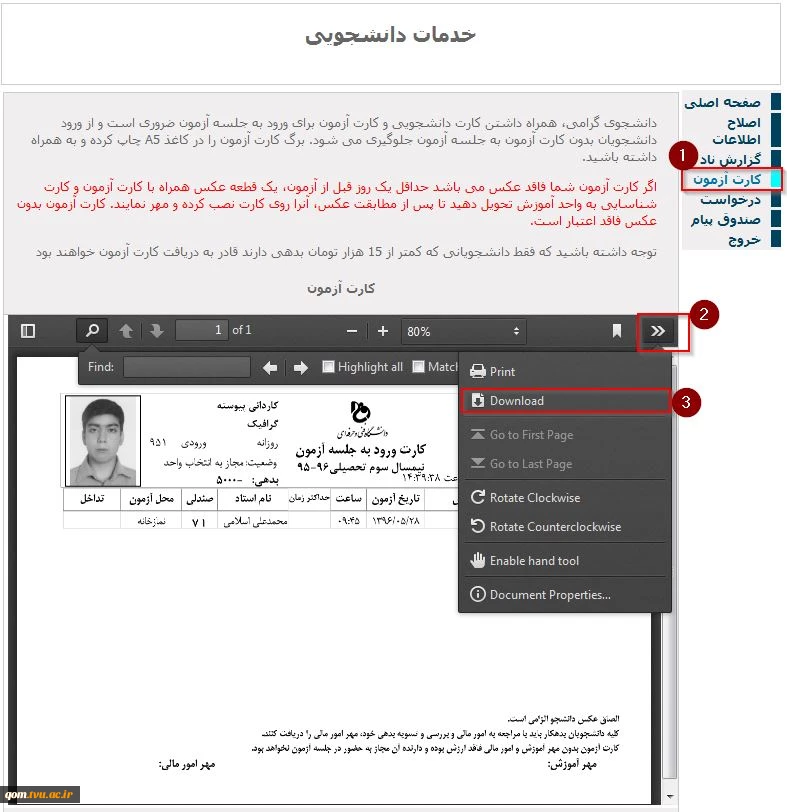Choose Download from the tools menu
Image resolution: width=787 pixels, height=812 pixels.
click(564, 401)
